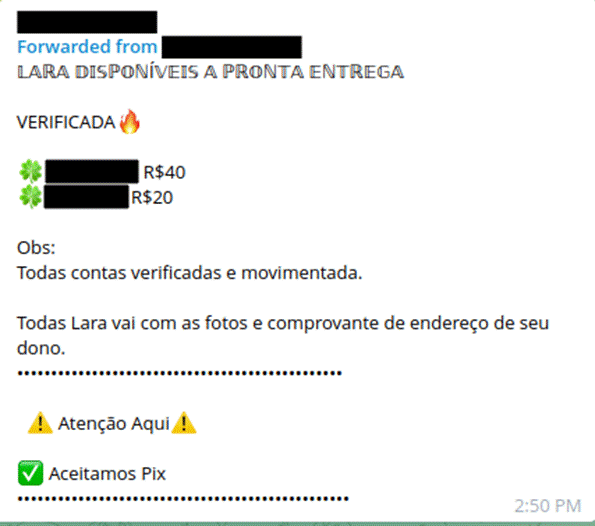The image size is (595, 526).
Task: Click the VERIFICADA text
Action: (x=66, y=123)
